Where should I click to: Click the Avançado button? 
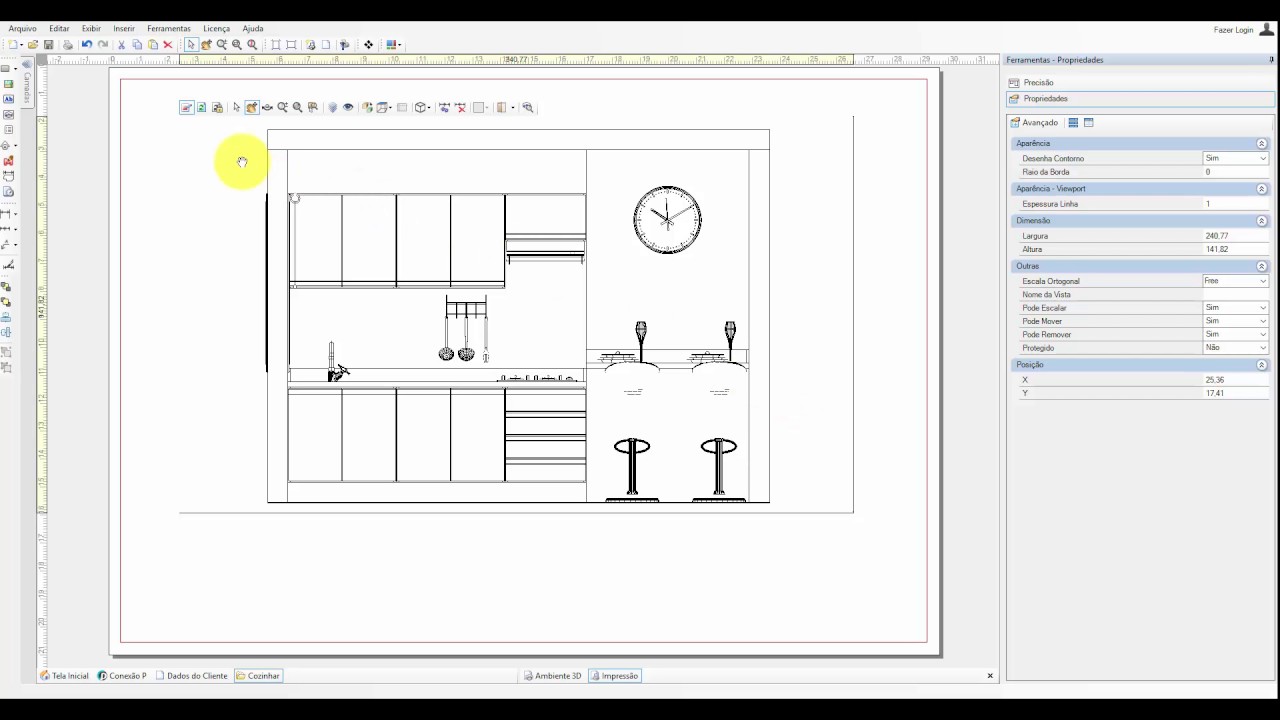(x=1034, y=123)
